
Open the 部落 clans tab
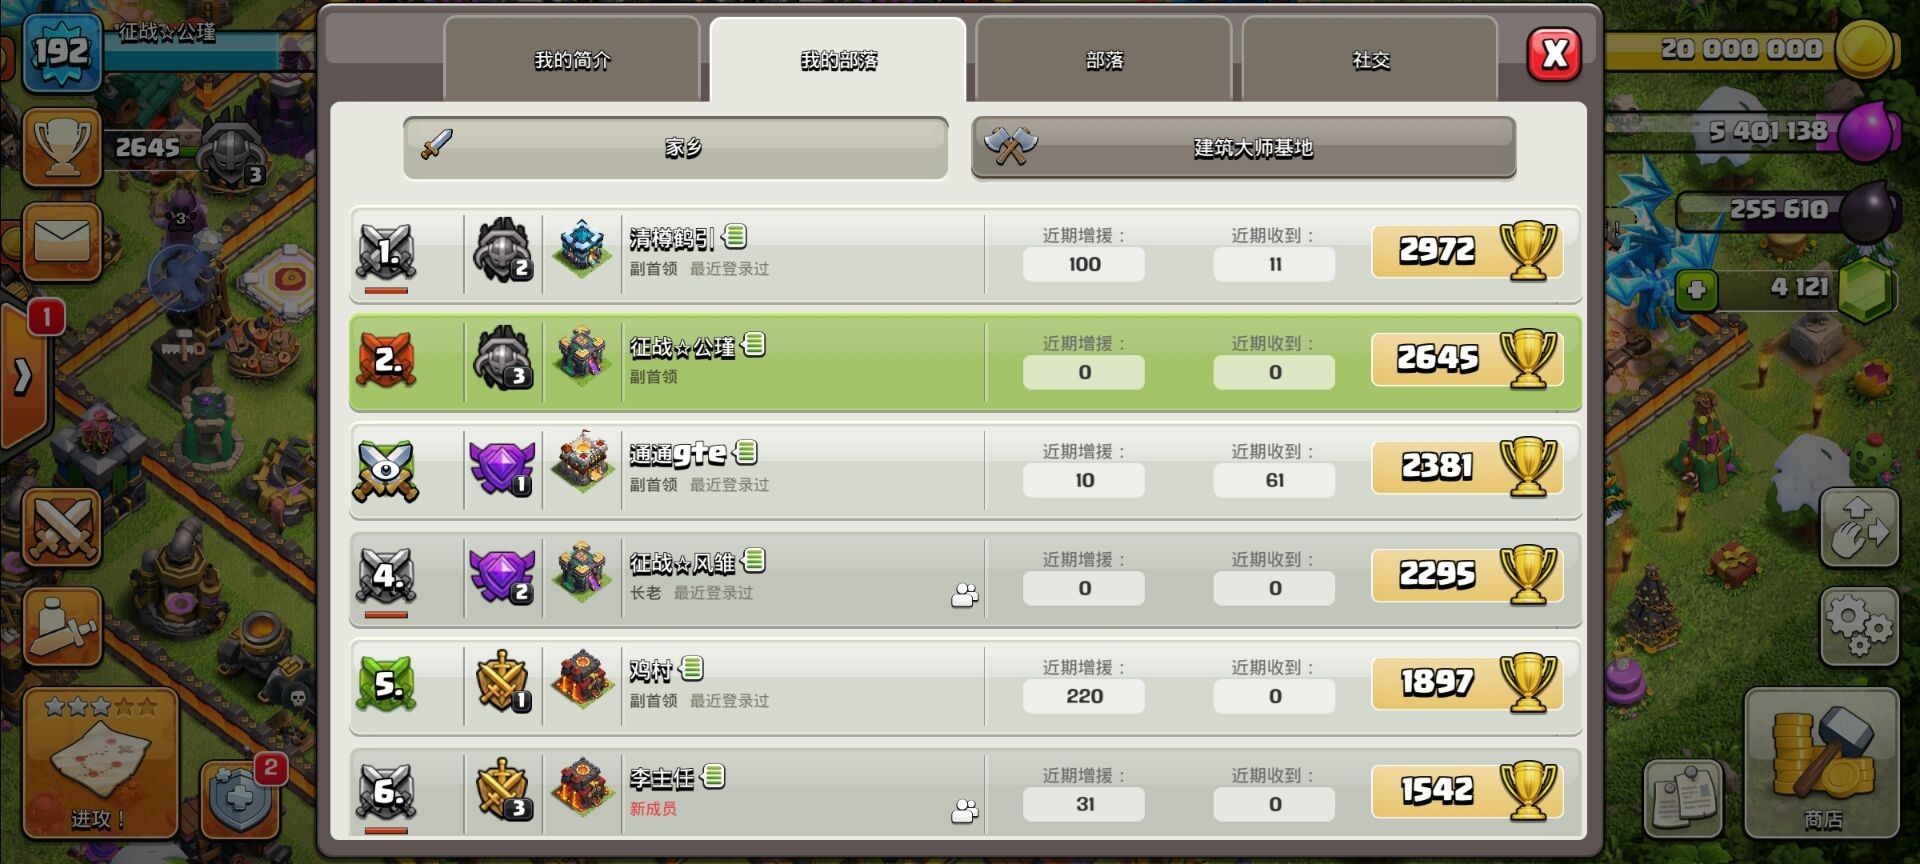1104,60
